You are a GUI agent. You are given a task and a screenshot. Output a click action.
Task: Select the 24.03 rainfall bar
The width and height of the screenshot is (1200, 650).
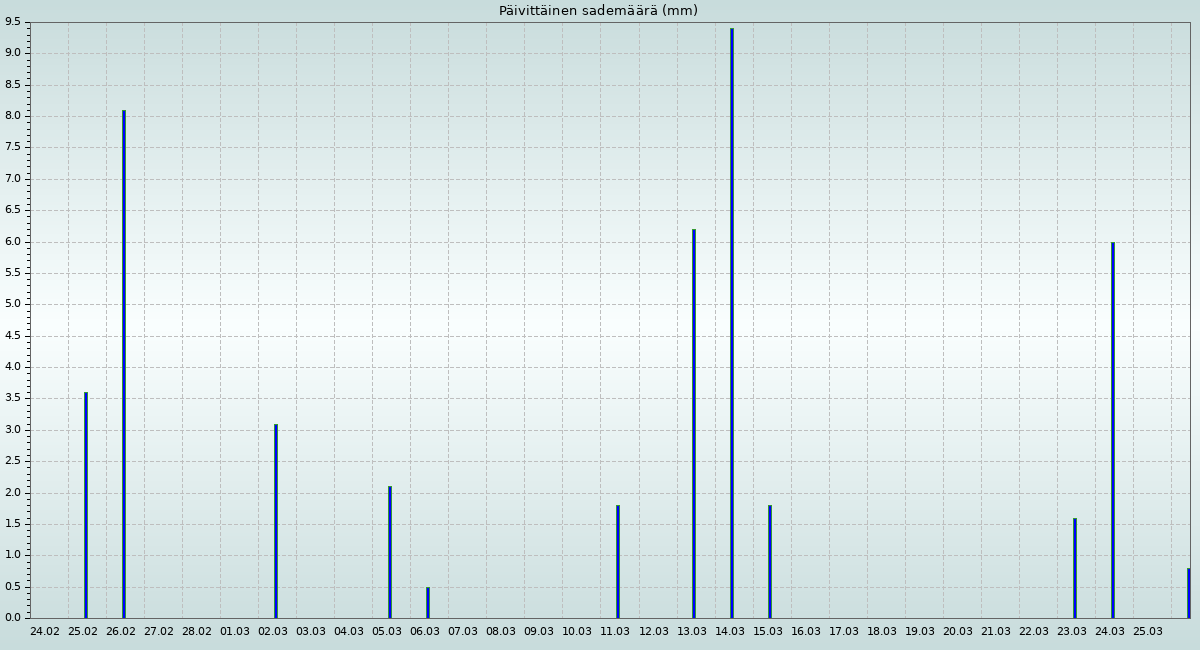(1112, 430)
